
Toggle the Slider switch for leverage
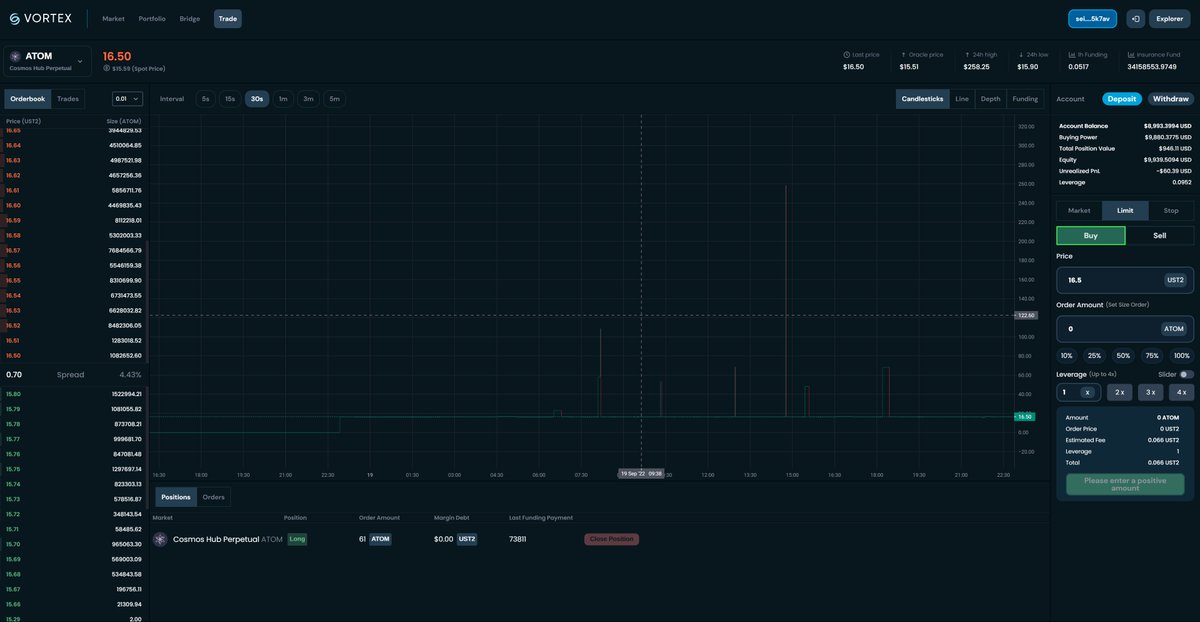click(1186, 374)
